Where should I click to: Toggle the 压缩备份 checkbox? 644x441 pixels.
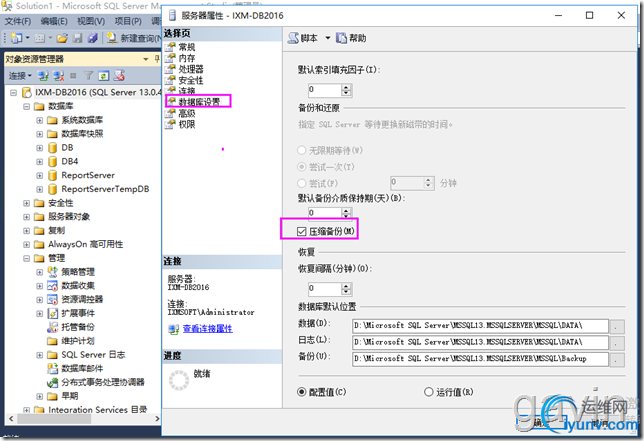(301, 232)
